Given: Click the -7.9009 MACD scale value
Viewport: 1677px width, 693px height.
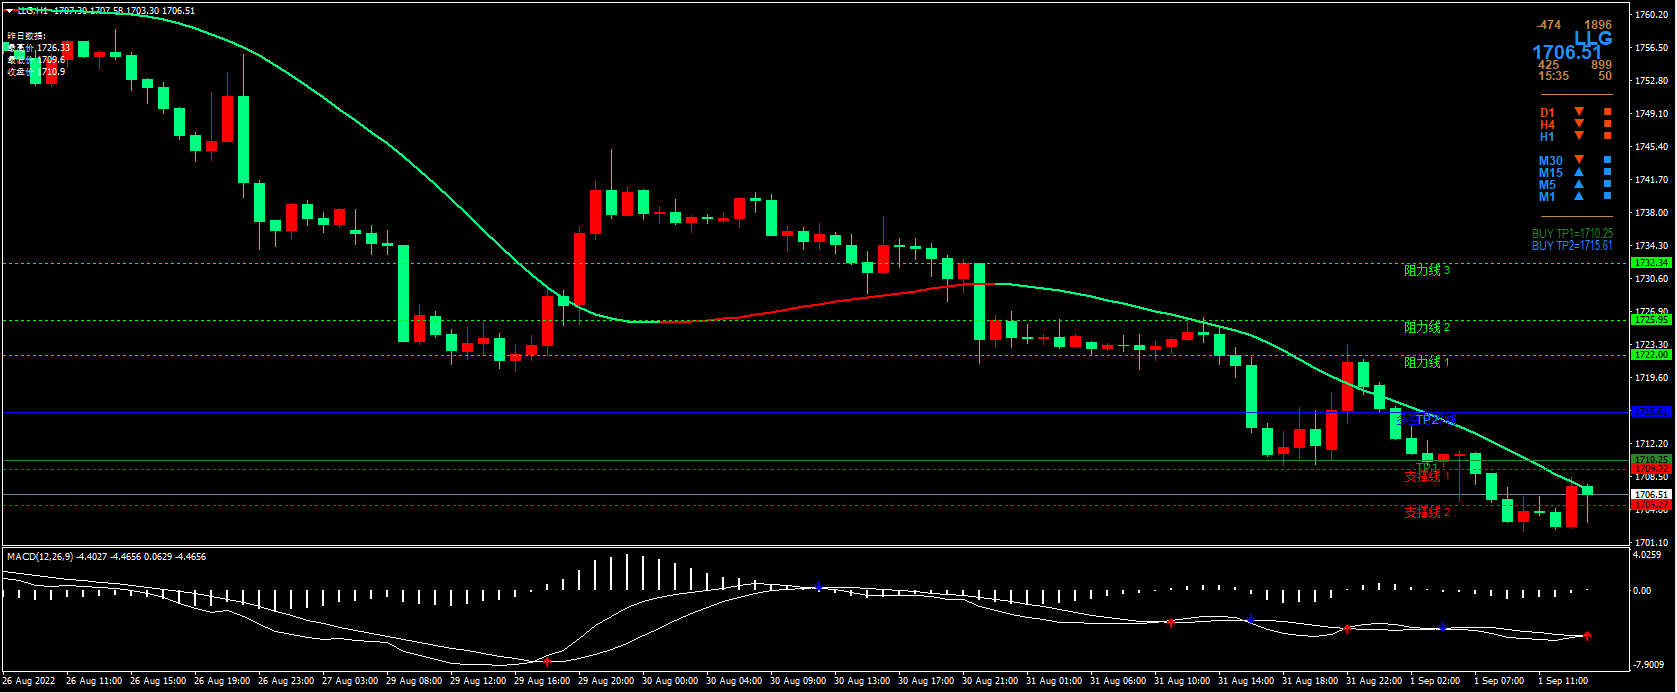Looking at the screenshot, I should pos(1650,664).
